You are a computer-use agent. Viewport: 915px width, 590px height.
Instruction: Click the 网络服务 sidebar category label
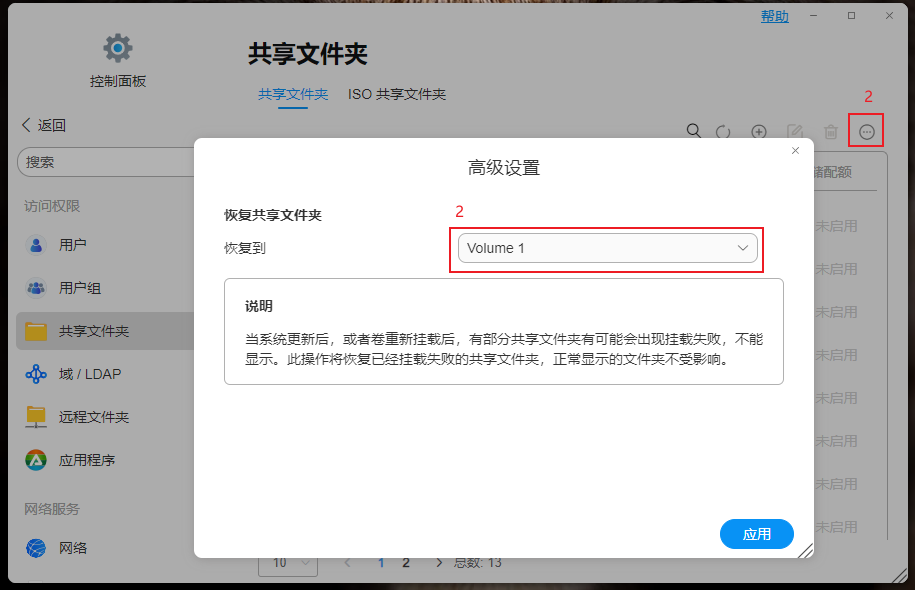tap(52, 509)
